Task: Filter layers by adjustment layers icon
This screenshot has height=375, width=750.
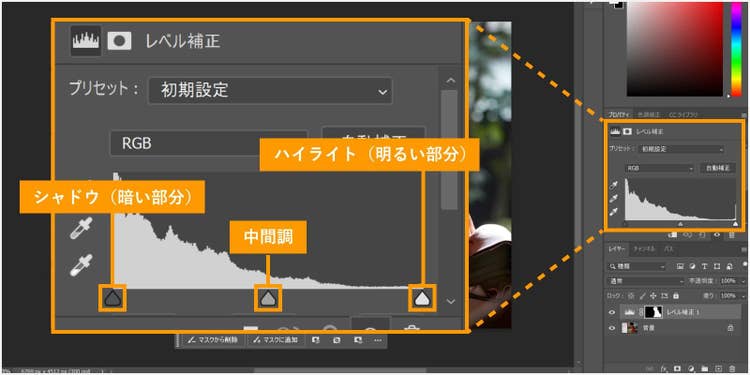Action: (692, 266)
